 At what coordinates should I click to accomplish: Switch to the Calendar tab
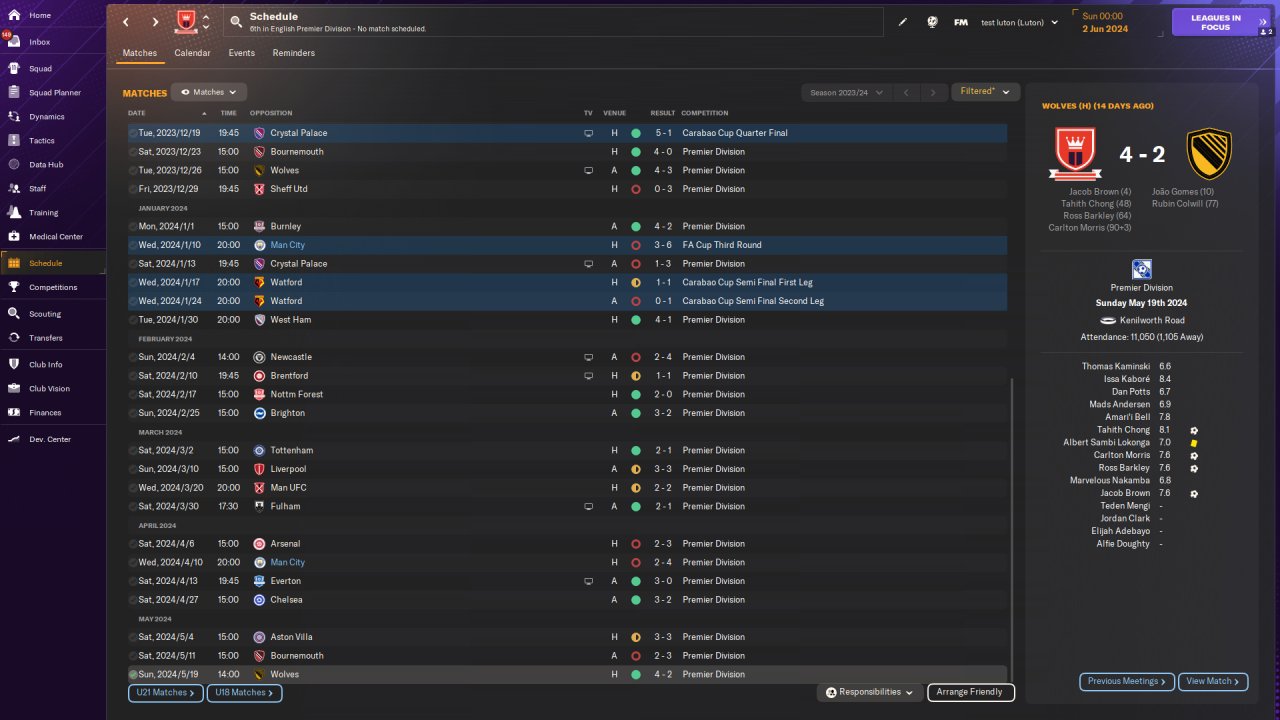pos(192,53)
